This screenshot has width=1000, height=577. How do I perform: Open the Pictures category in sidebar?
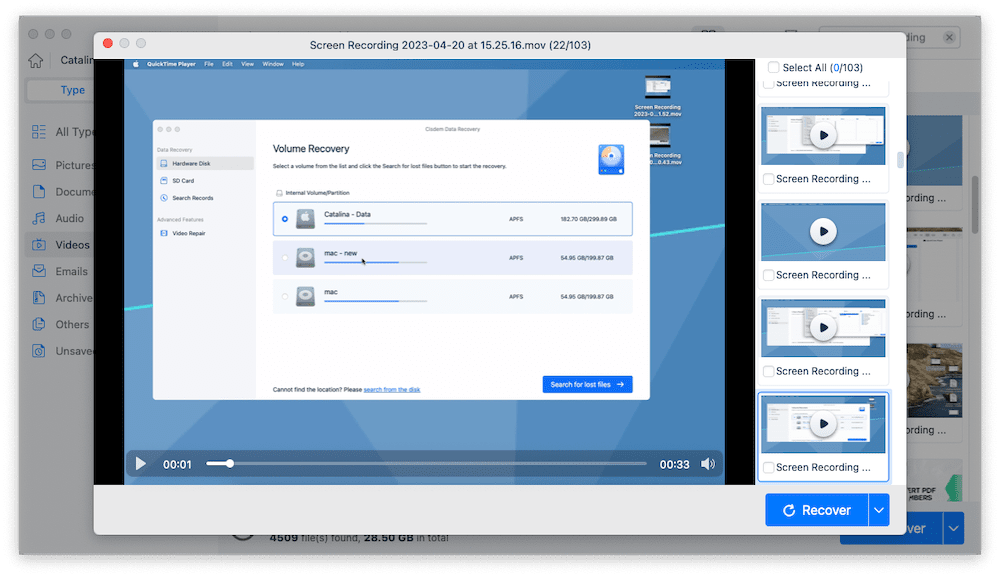coord(63,165)
